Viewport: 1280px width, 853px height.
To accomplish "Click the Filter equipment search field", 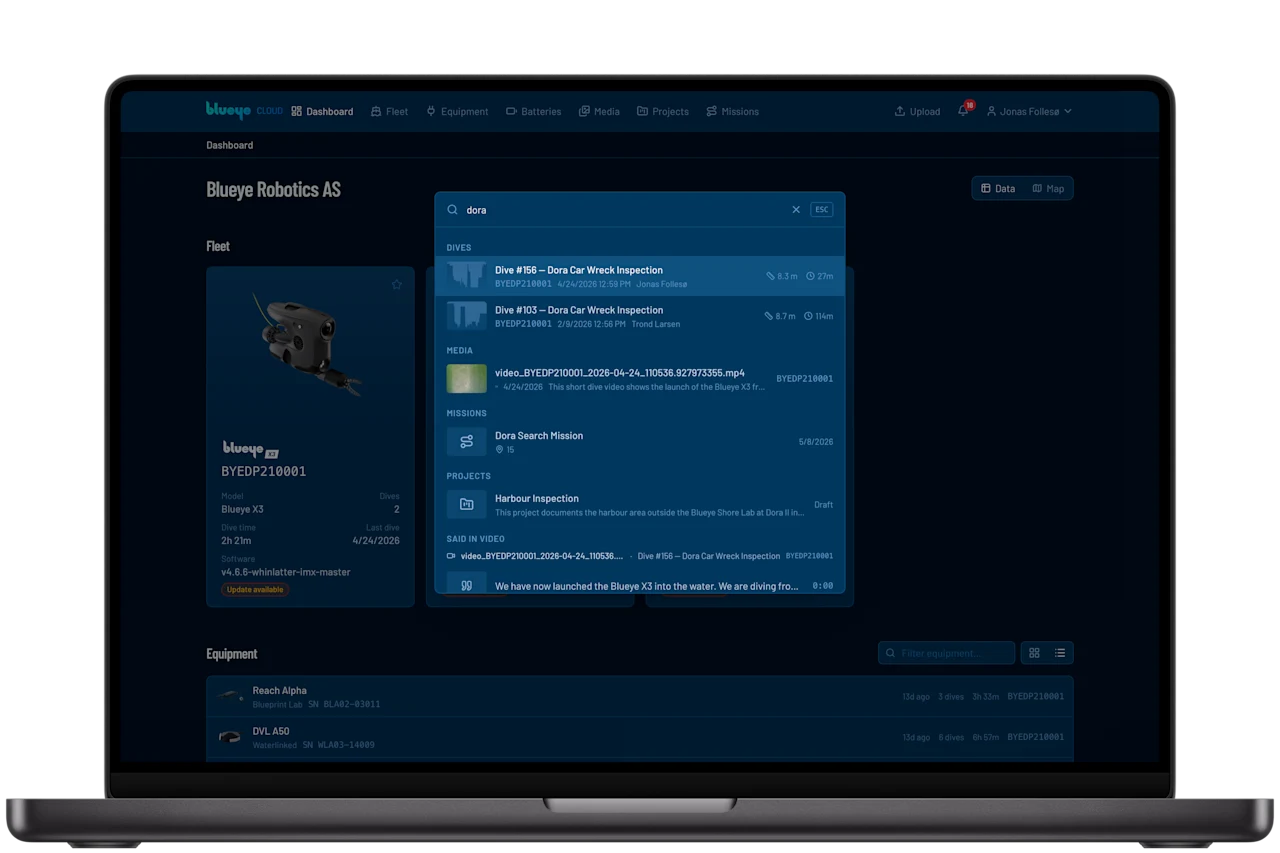I will click(946, 653).
